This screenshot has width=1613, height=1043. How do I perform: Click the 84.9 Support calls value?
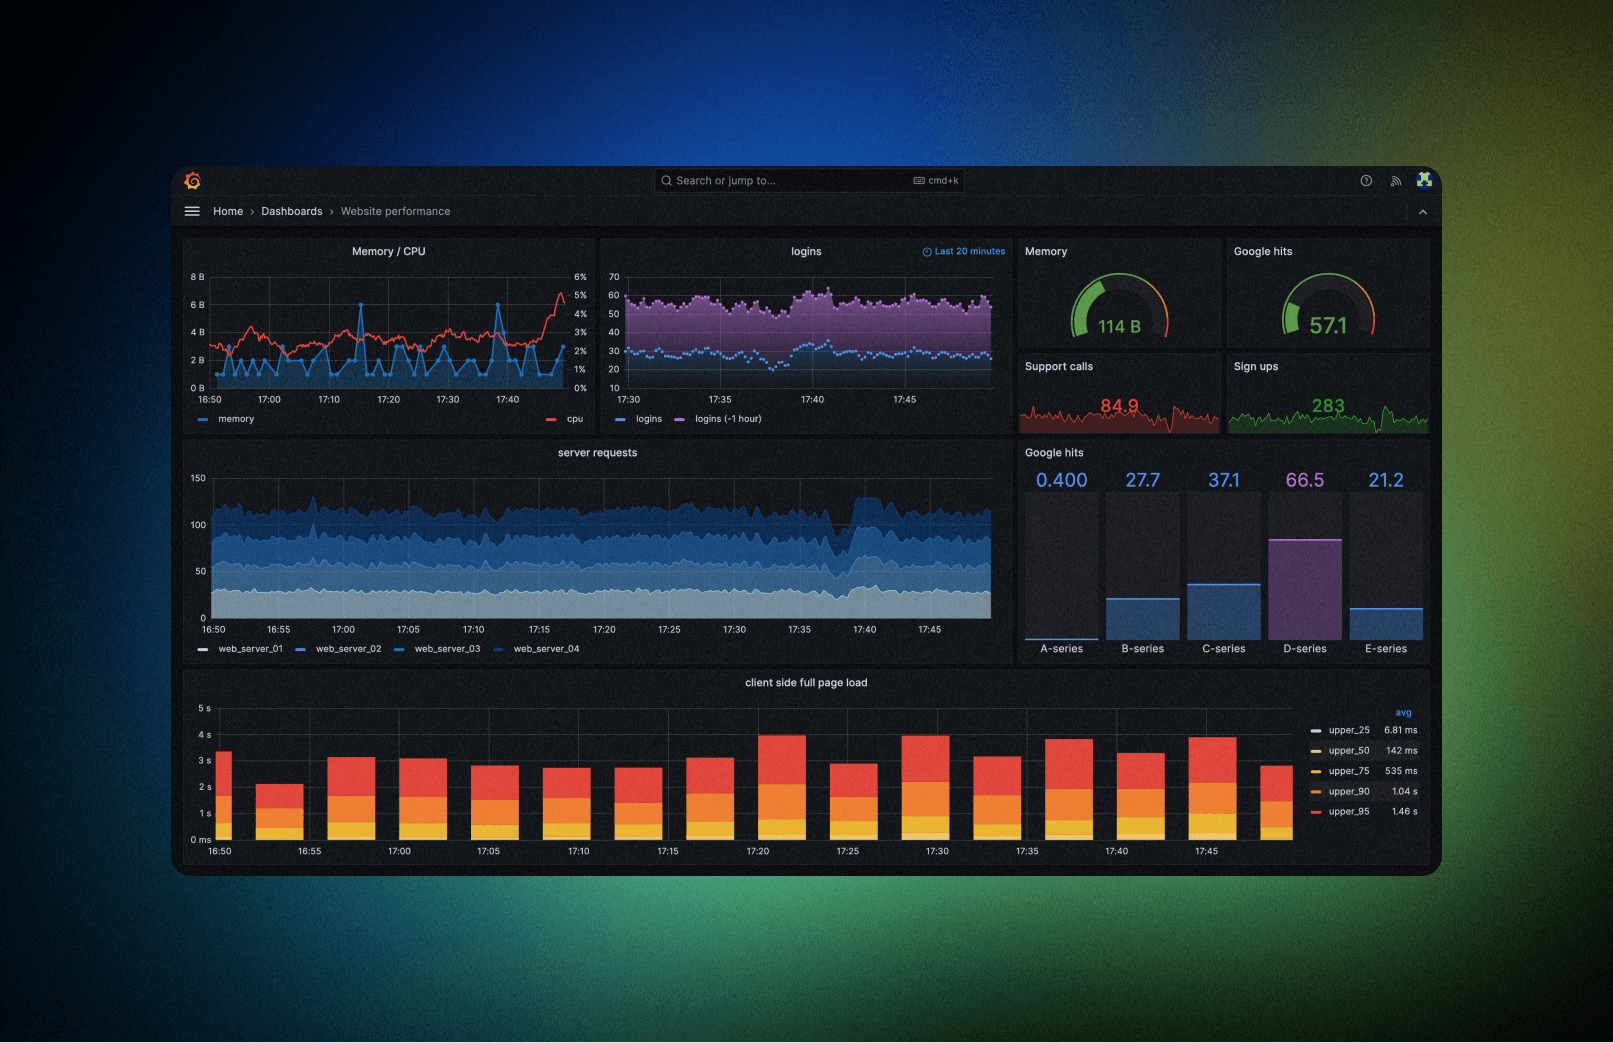[1119, 405]
